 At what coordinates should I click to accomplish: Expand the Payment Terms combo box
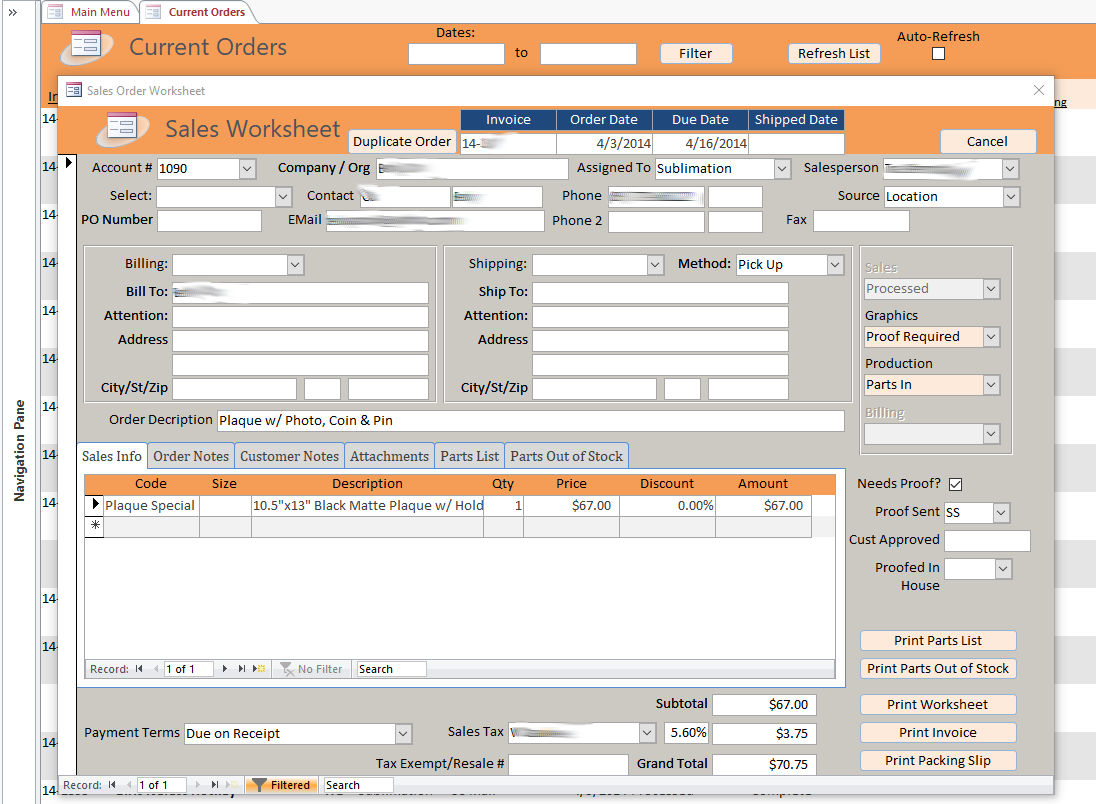pos(403,734)
